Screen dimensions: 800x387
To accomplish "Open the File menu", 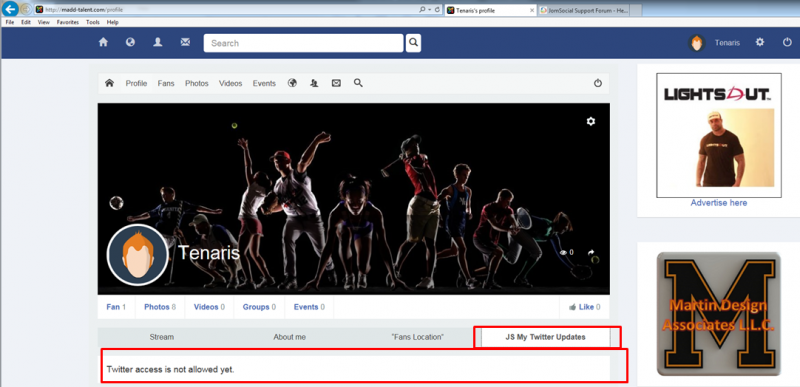I will point(10,22).
